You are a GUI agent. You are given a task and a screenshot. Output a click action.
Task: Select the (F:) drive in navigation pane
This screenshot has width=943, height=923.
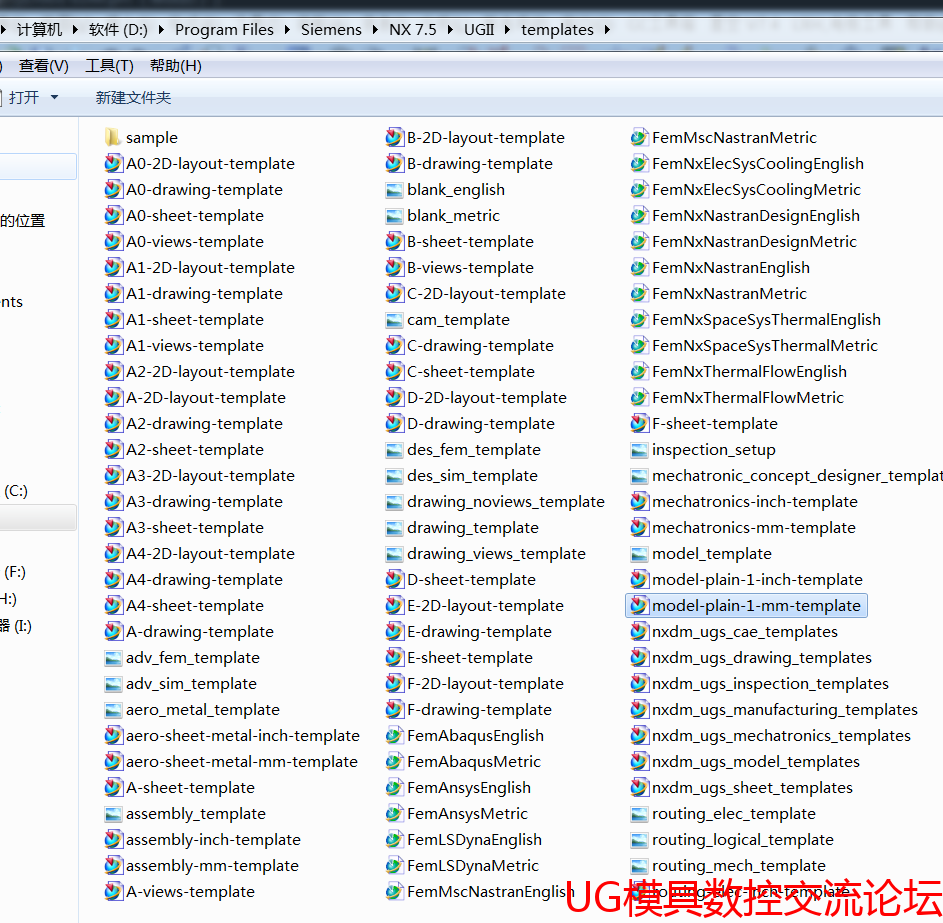(15, 572)
